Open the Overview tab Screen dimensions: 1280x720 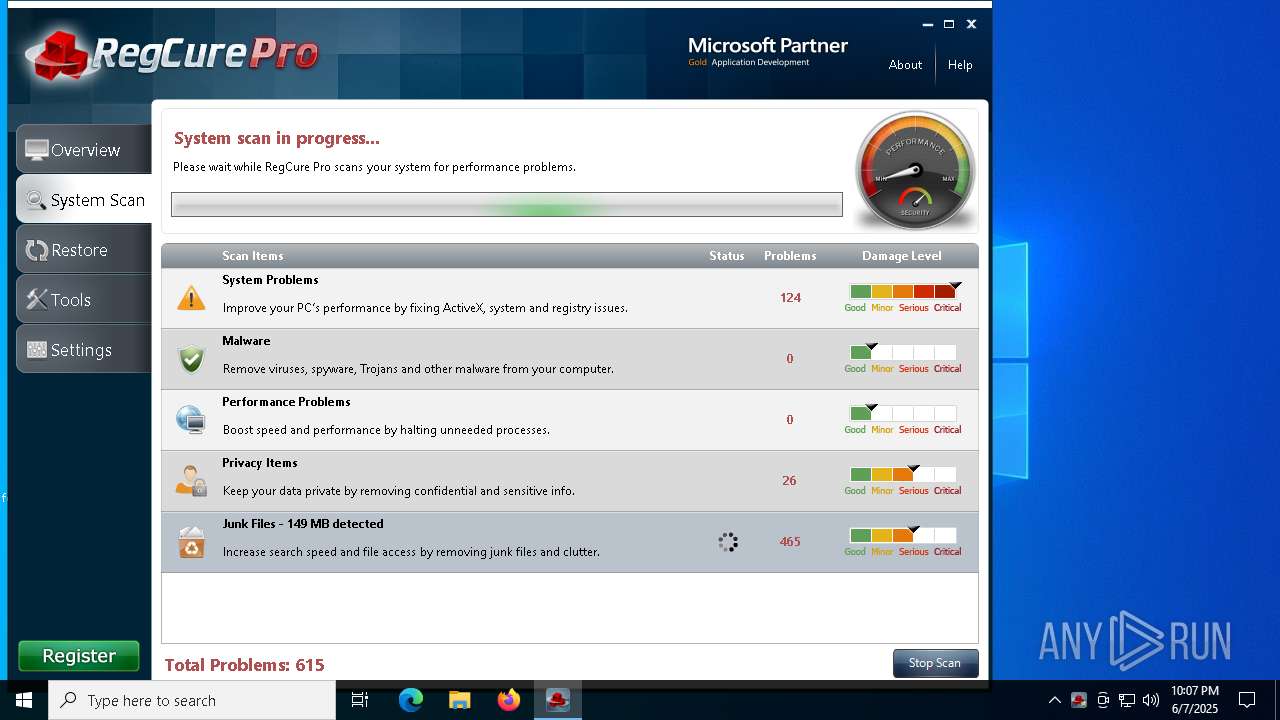click(x=84, y=149)
